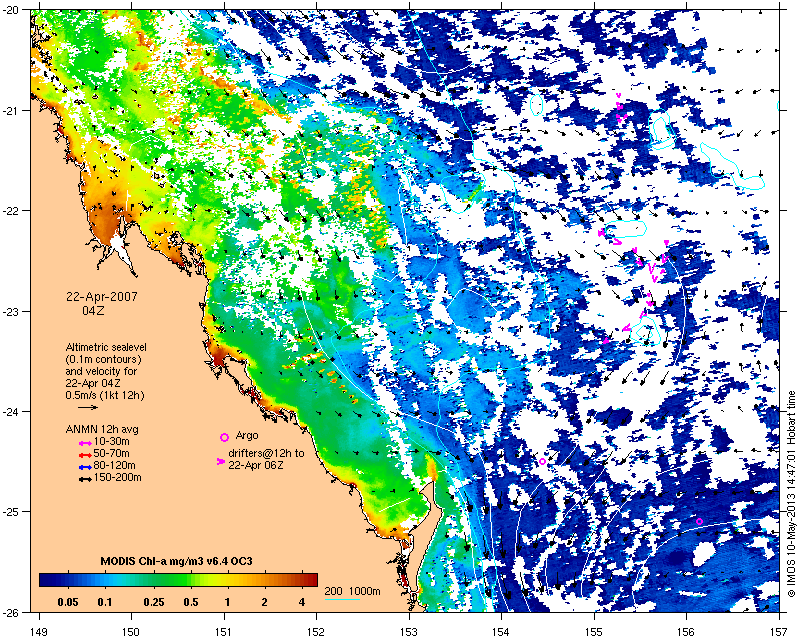
Task: Click the cyan line under 200 1000m
Action: point(342,599)
